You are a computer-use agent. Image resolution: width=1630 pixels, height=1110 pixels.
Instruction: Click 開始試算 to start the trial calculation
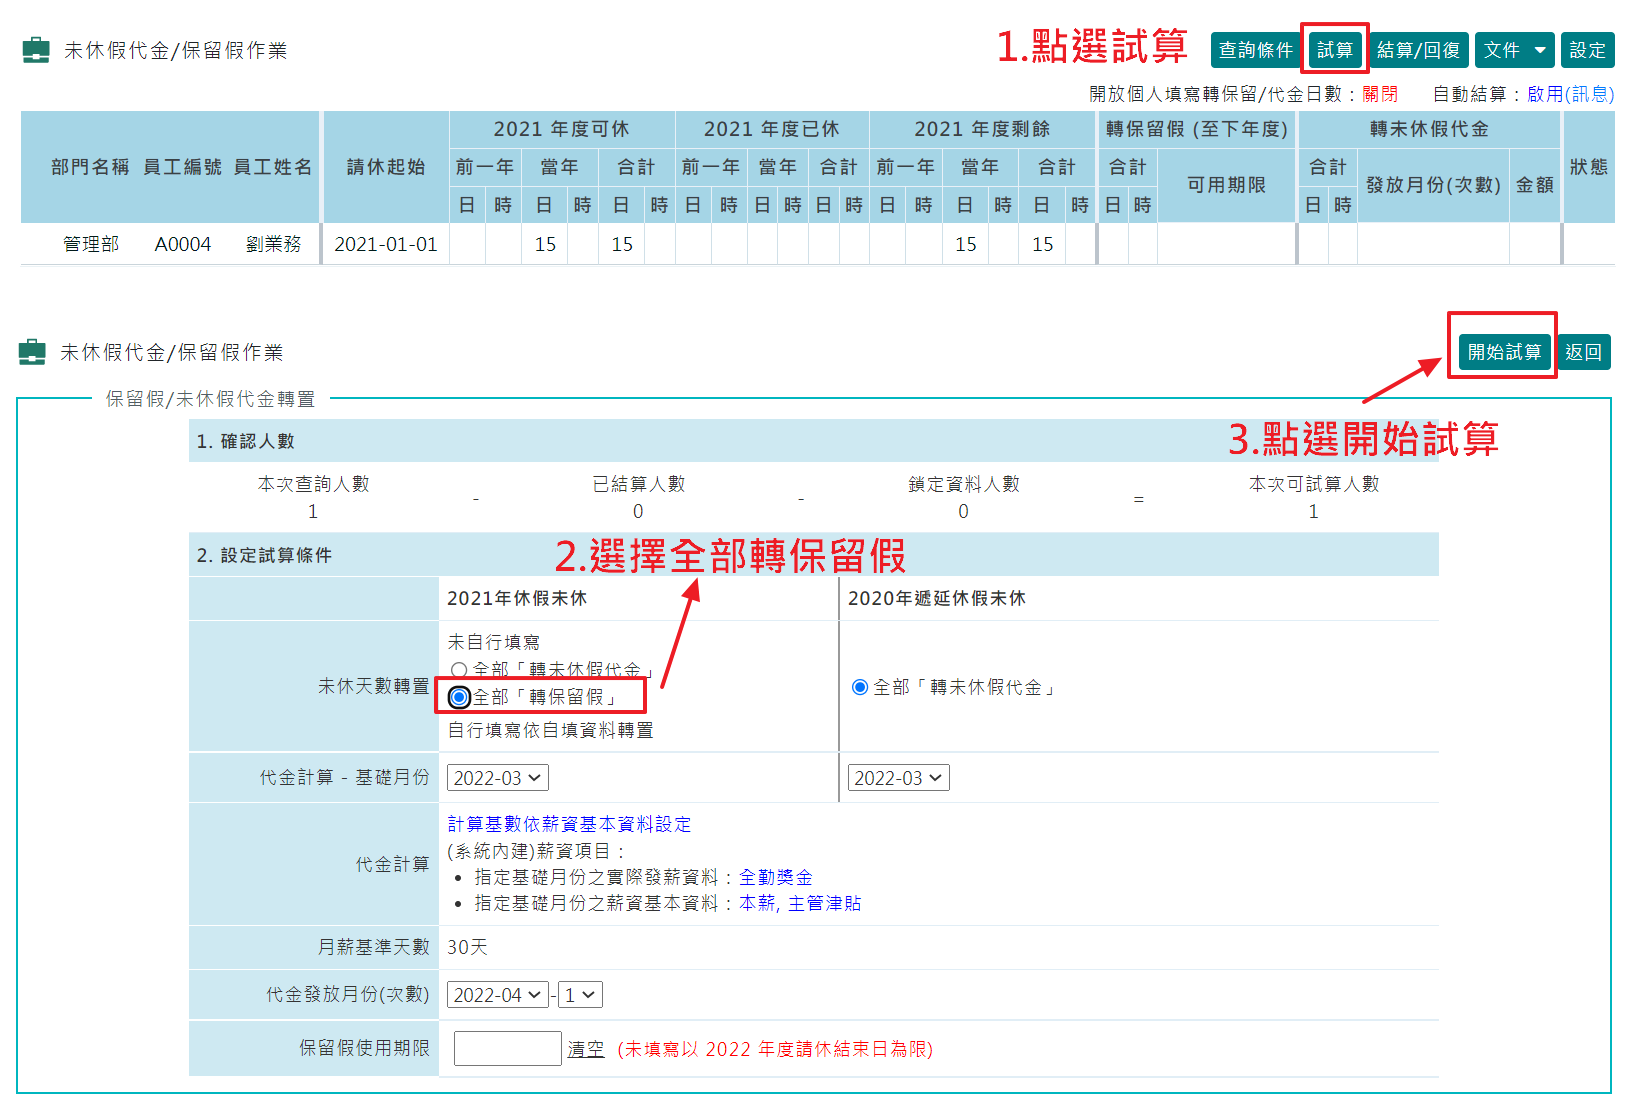click(1502, 351)
